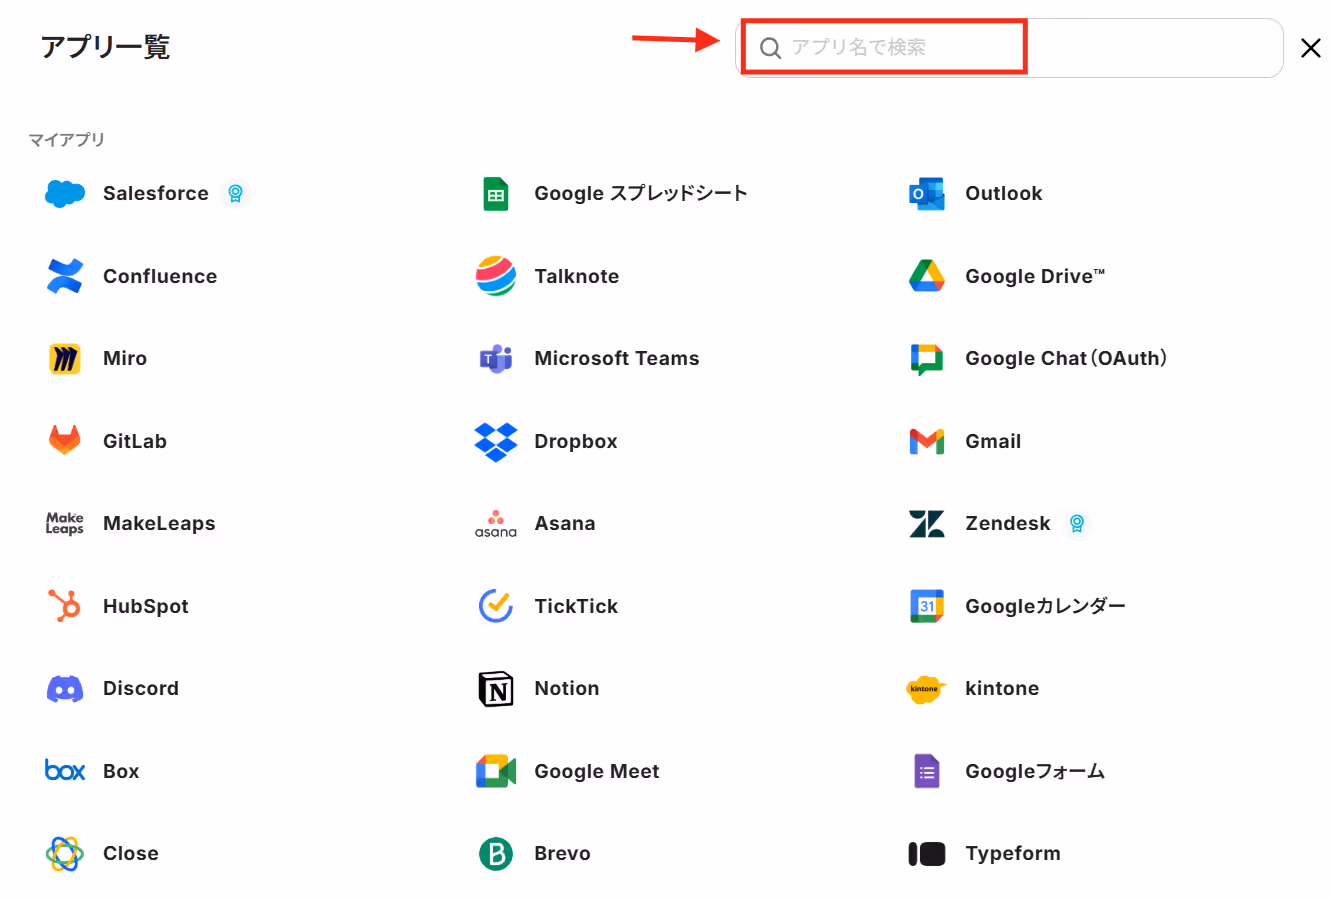
Task: Click the search magnifier icon
Action: click(x=770, y=48)
